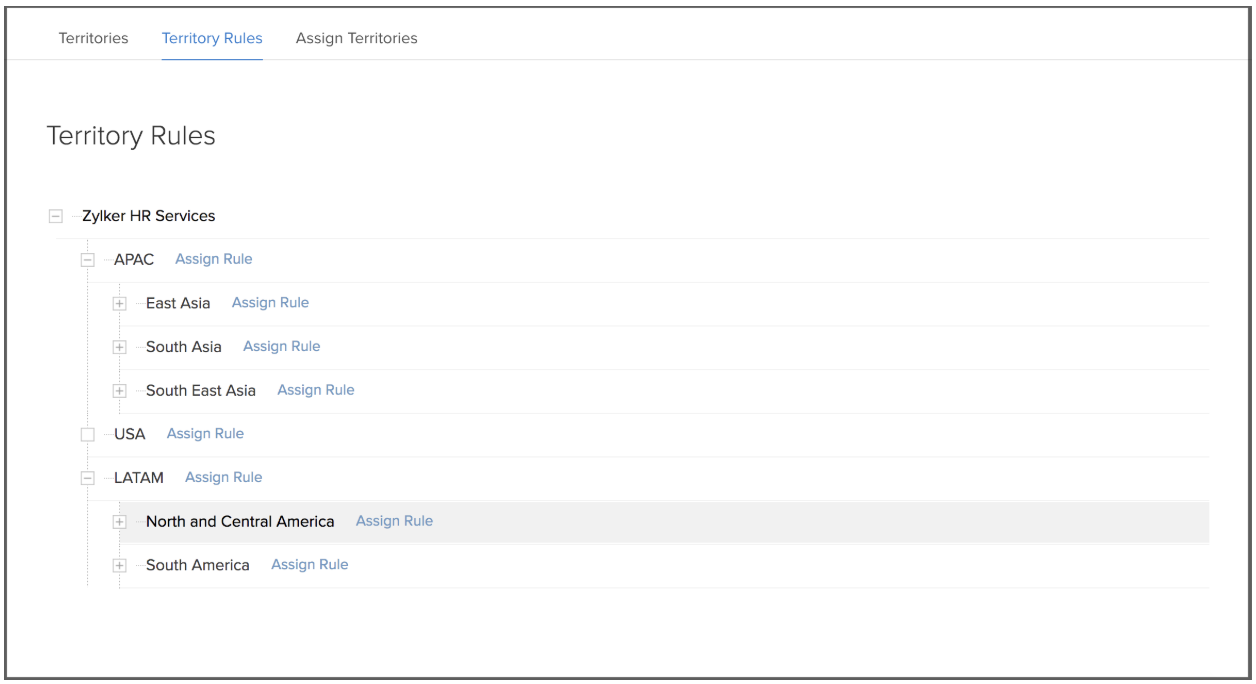This screenshot has height=684, width=1256.
Task: Expand North and Central America node
Action: (119, 522)
